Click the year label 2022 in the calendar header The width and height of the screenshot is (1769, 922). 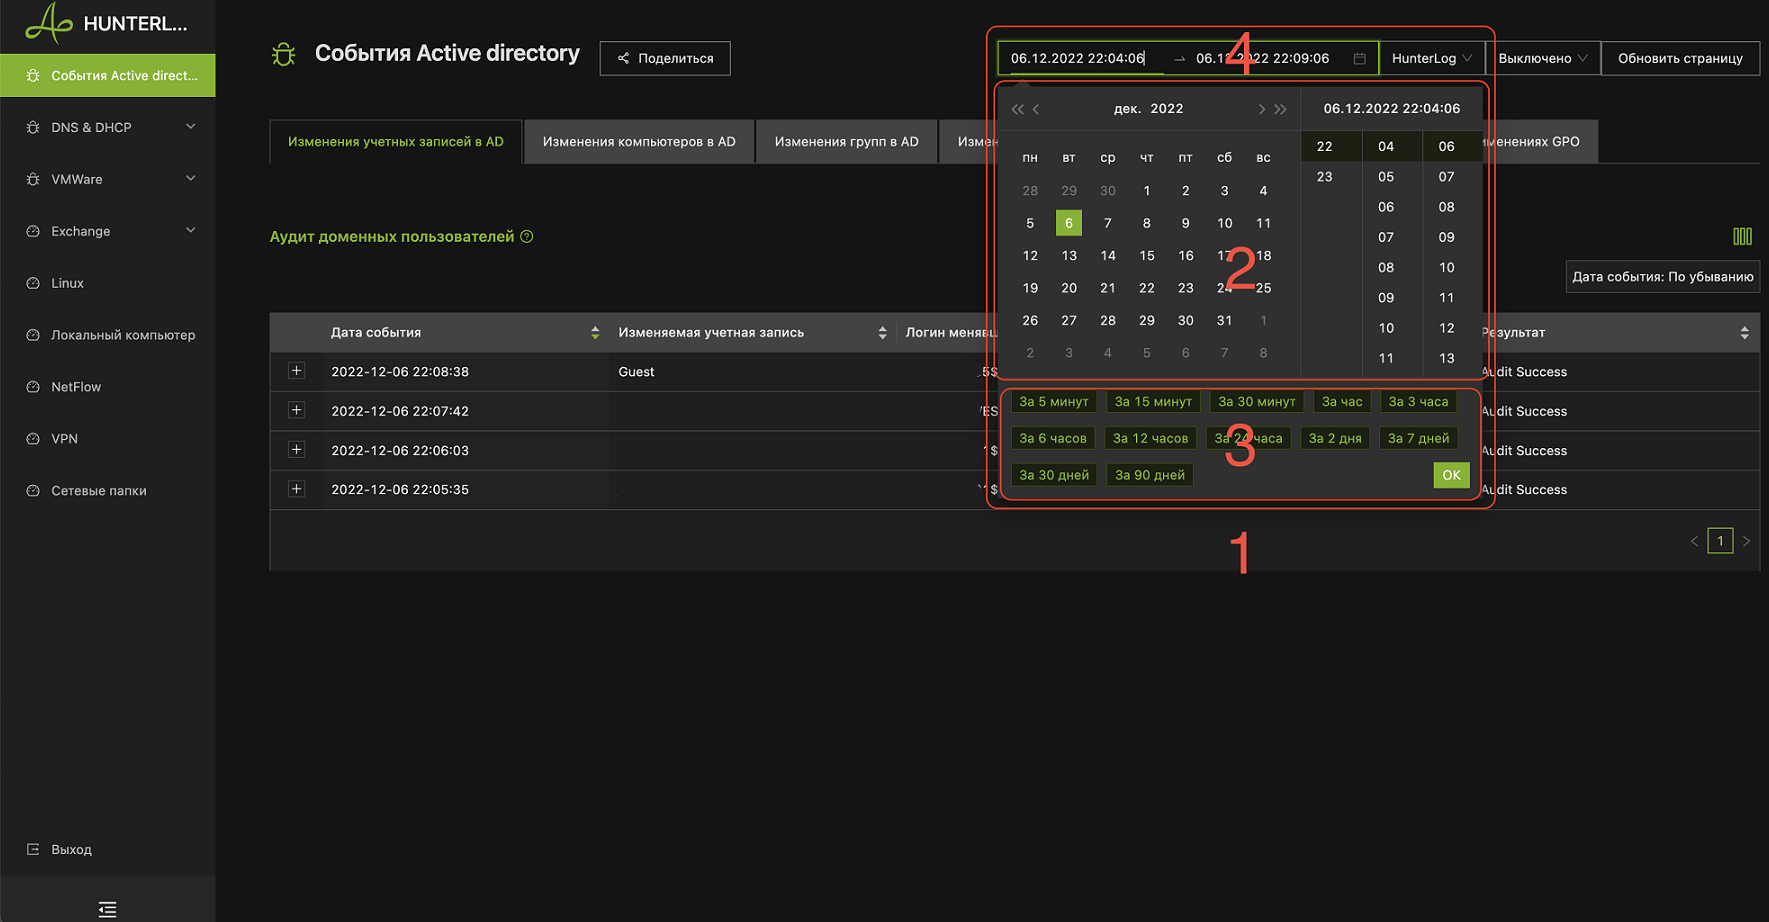tap(1167, 109)
